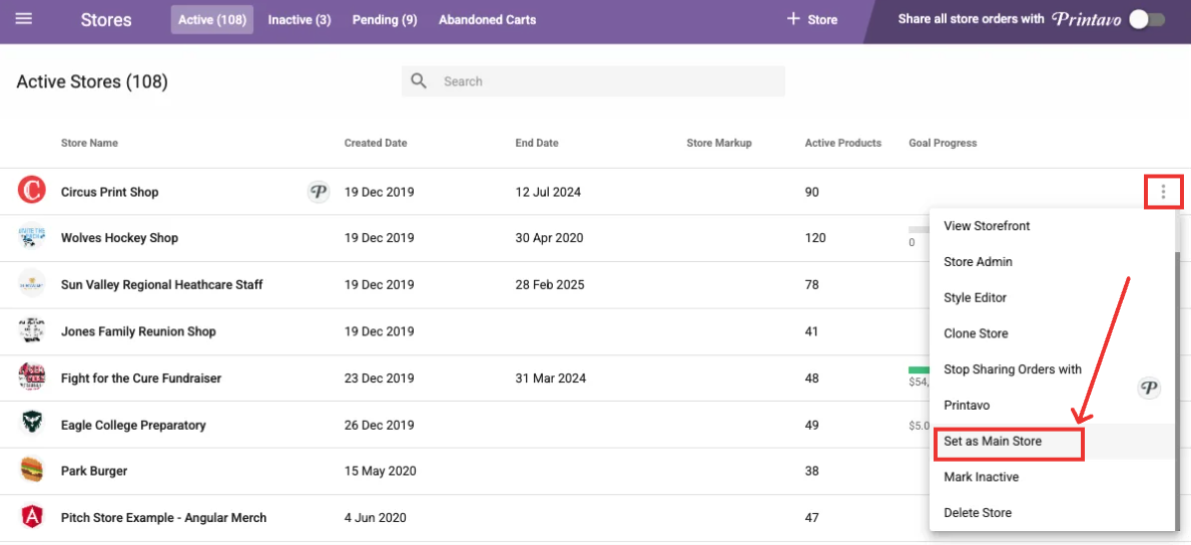
Task: Choose Delete Store in the menu
Action: pos(1052,512)
